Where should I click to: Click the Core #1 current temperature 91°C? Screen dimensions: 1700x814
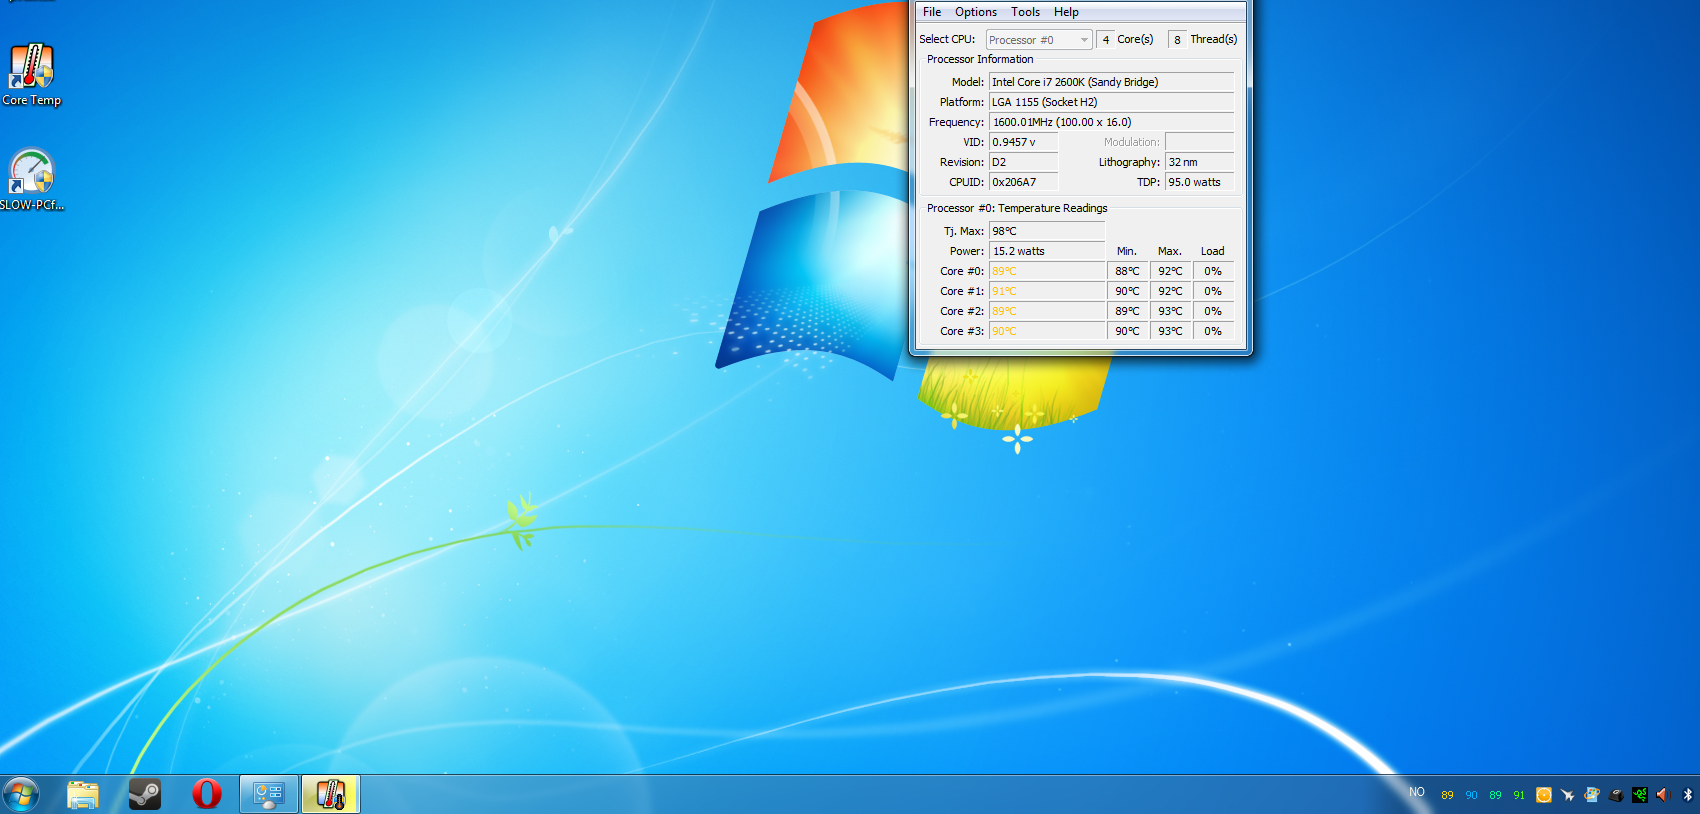1047,291
